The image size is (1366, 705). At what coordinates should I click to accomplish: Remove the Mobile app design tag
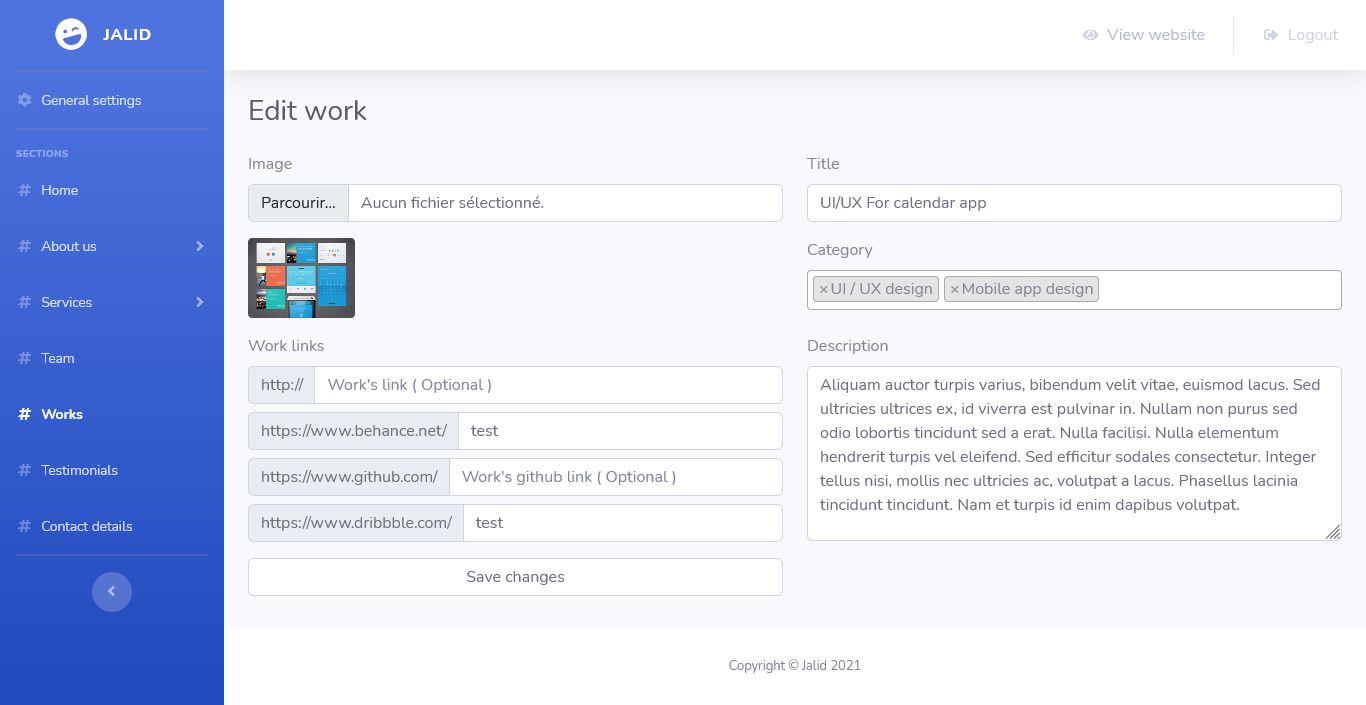[x=954, y=289]
